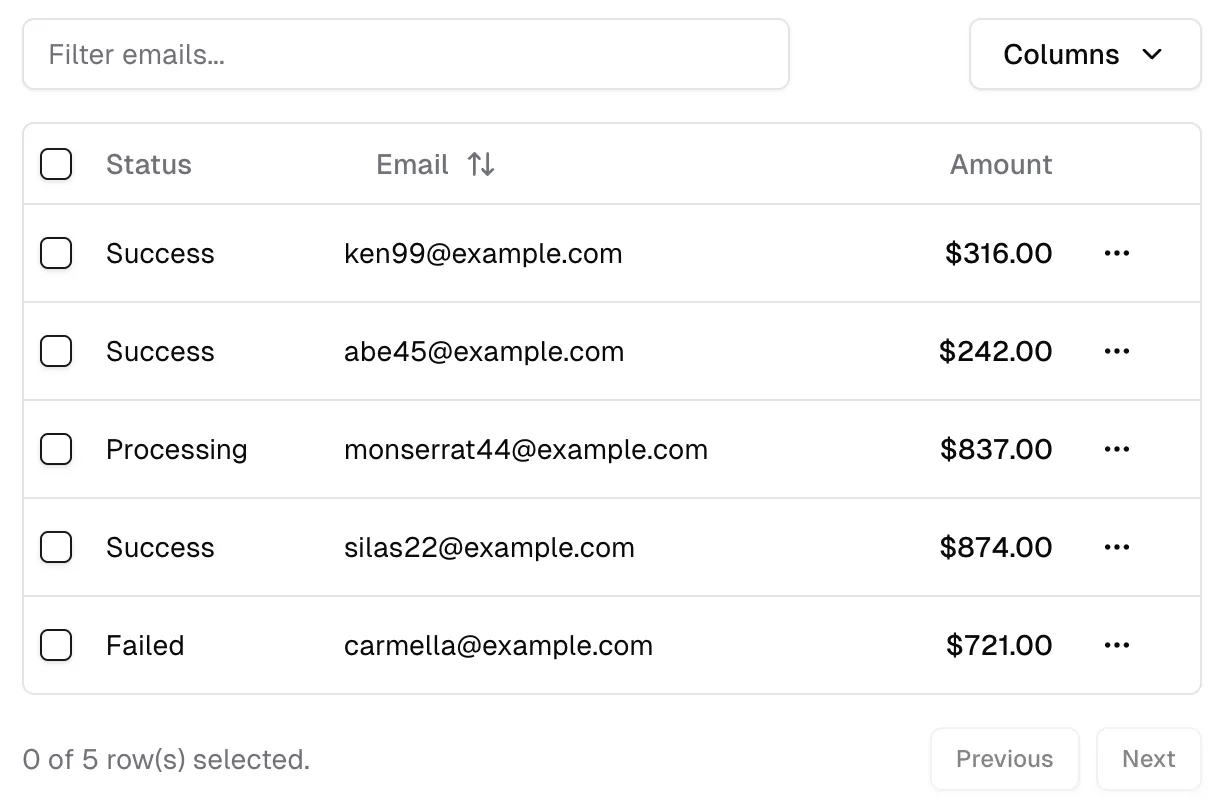This screenshot has height=802, width=1220.
Task: Check the Processing row checkbox
Action: (x=56, y=450)
